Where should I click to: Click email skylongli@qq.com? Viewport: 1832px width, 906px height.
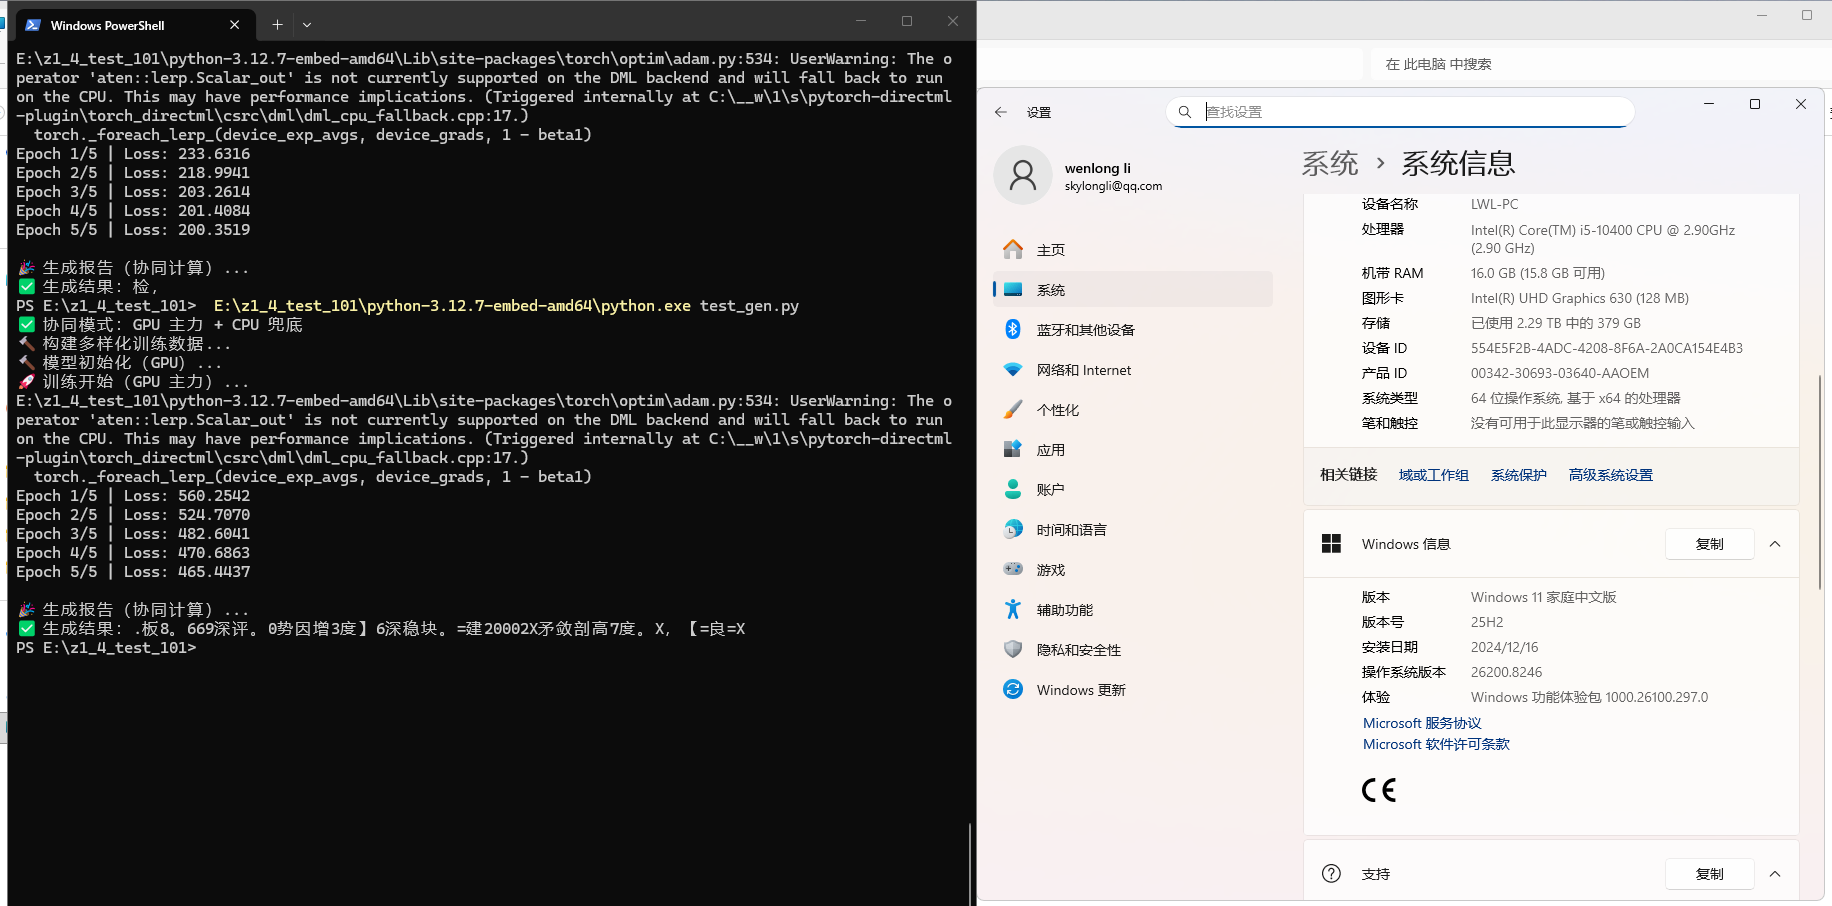[x=1113, y=186]
